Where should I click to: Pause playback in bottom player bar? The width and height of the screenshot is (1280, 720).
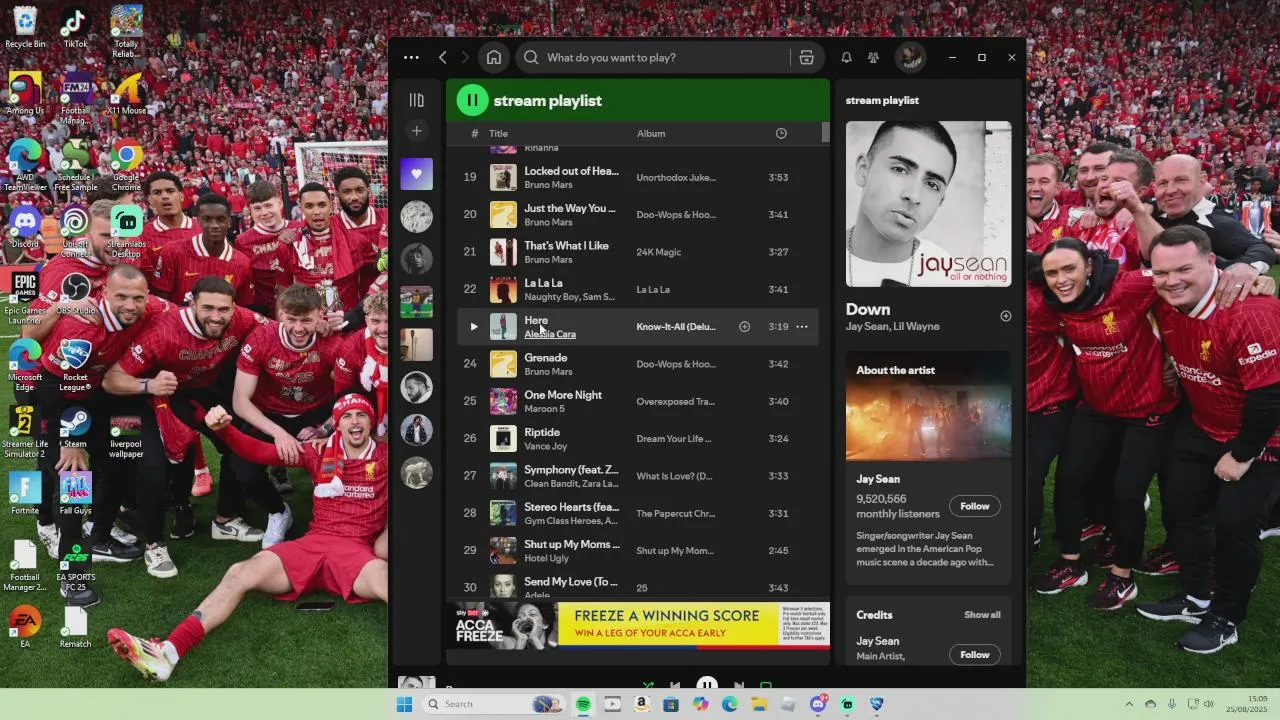[706, 684]
